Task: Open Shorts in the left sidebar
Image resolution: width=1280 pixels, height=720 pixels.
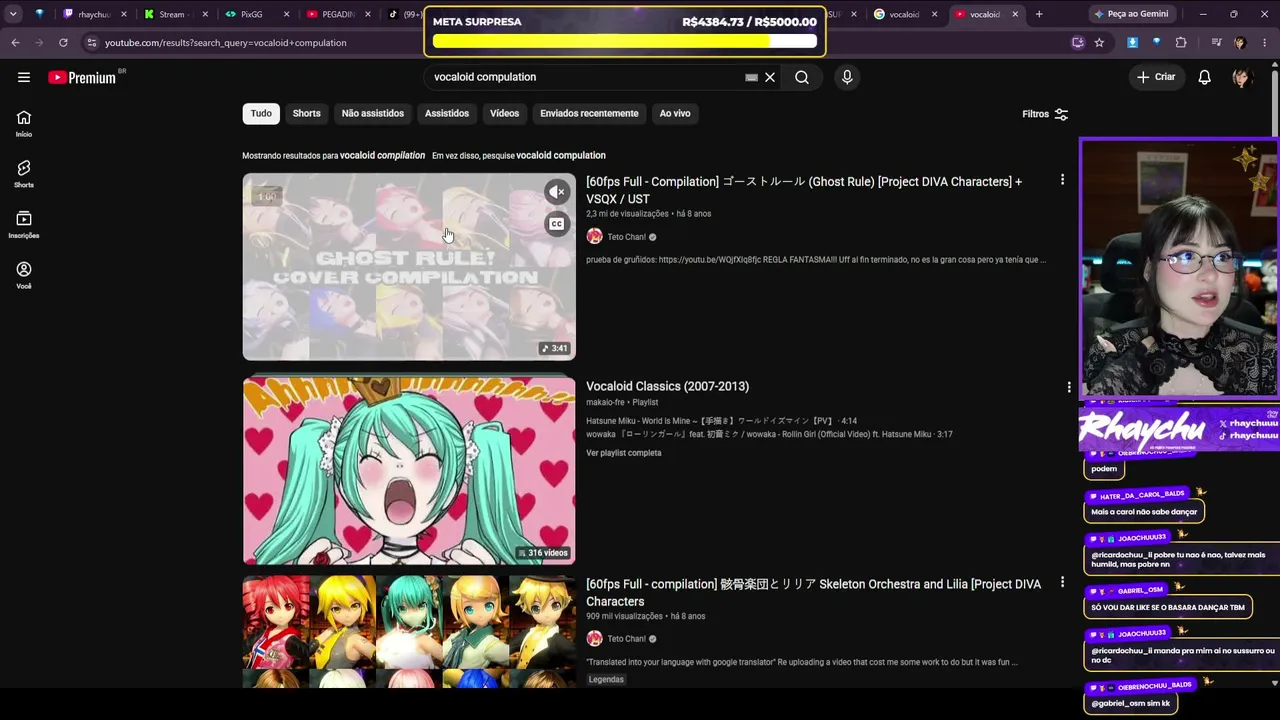Action: 24,174
